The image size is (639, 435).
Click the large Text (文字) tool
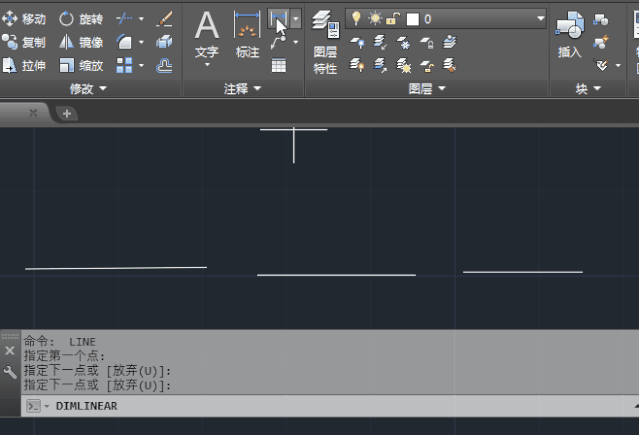(x=207, y=35)
